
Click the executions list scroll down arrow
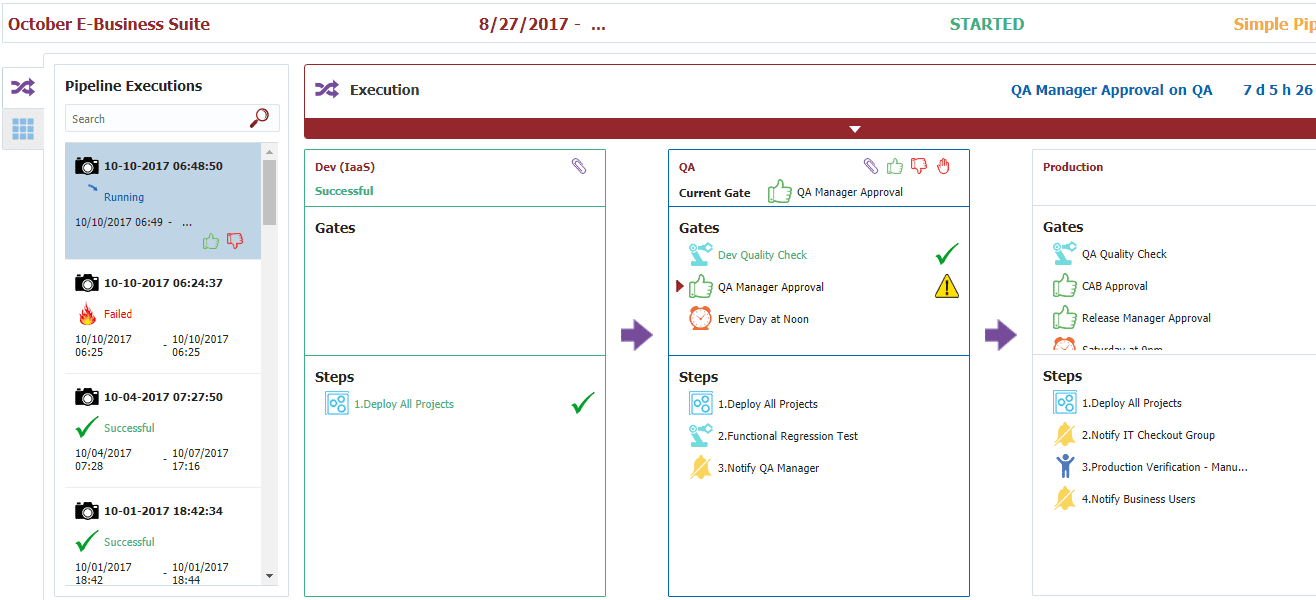point(269,576)
